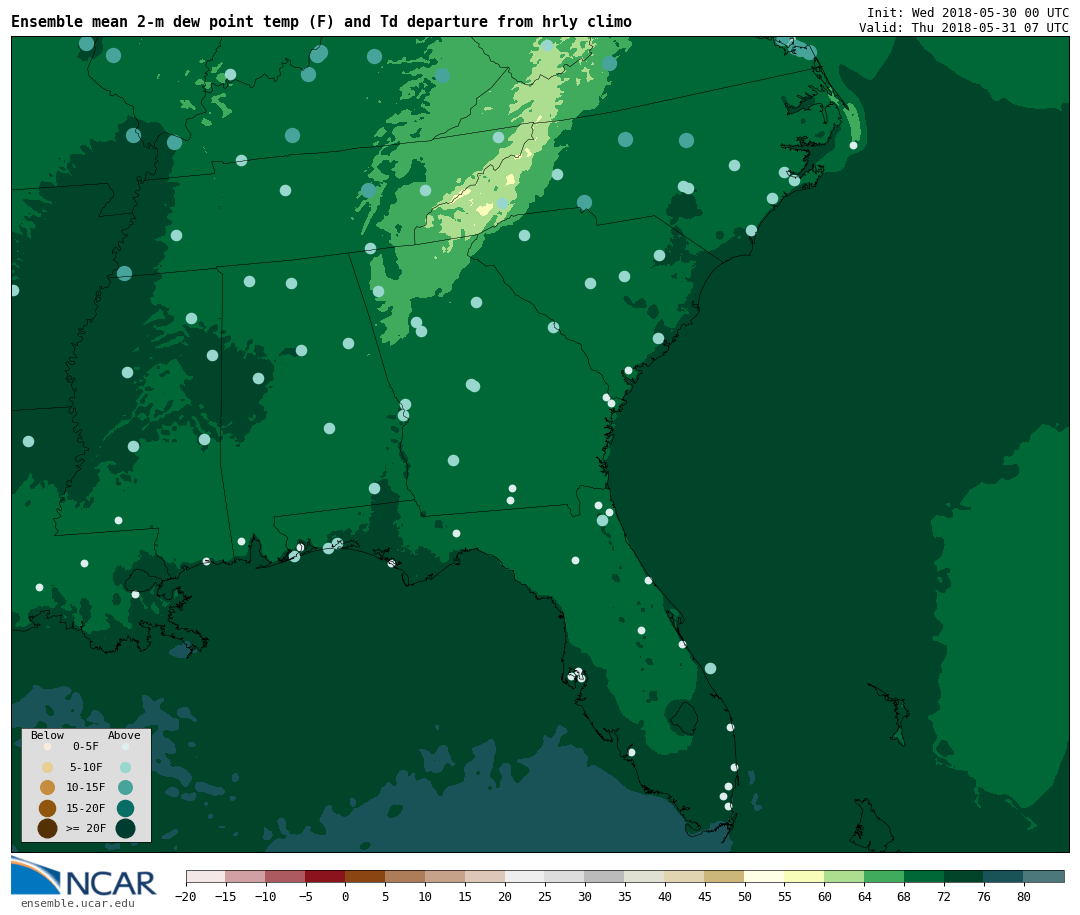Image resolution: width=1080 pixels, height=915 pixels.
Task: Click the 'Above' legend heading
Action: [124, 735]
